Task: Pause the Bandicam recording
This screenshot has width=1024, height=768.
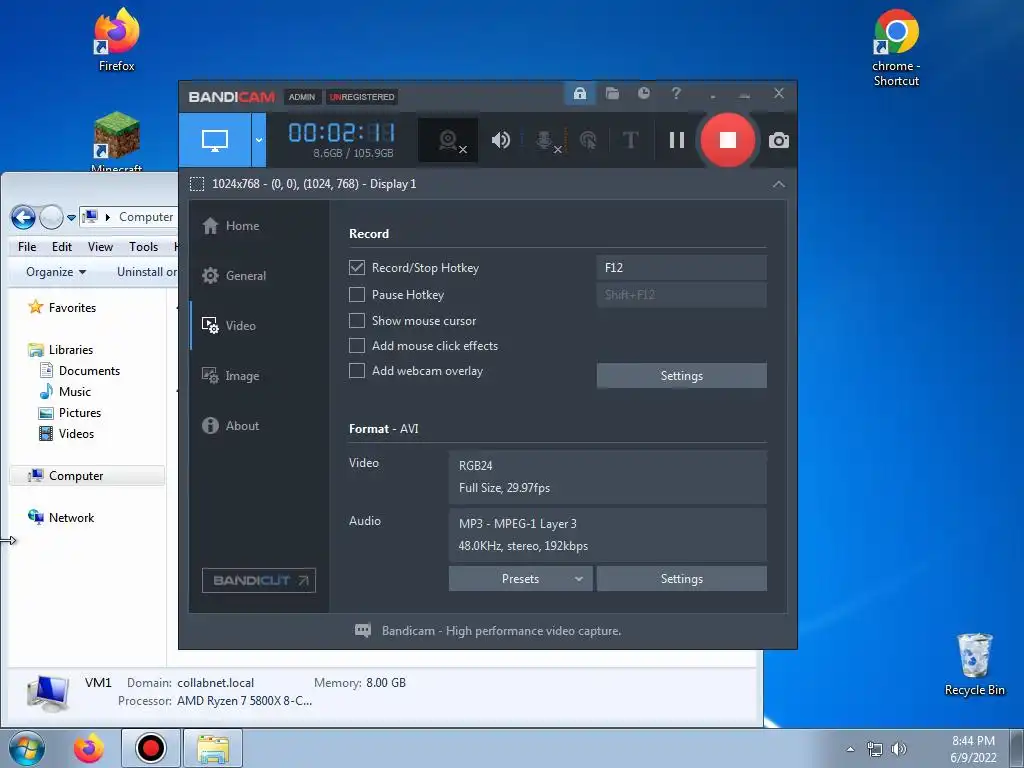Action: click(x=677, y=140)
